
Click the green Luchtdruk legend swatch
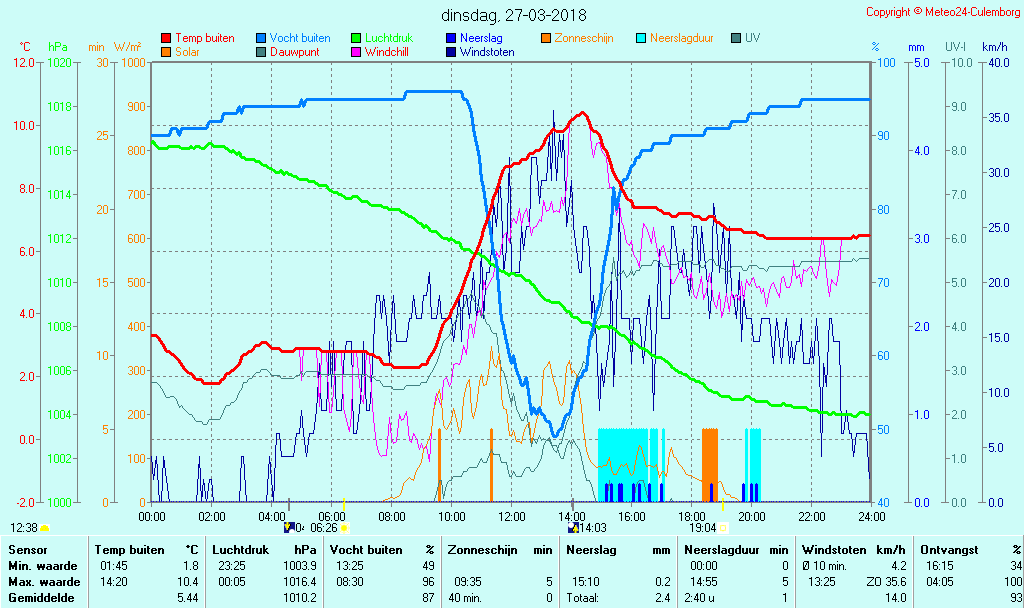(x=356, y=38)
